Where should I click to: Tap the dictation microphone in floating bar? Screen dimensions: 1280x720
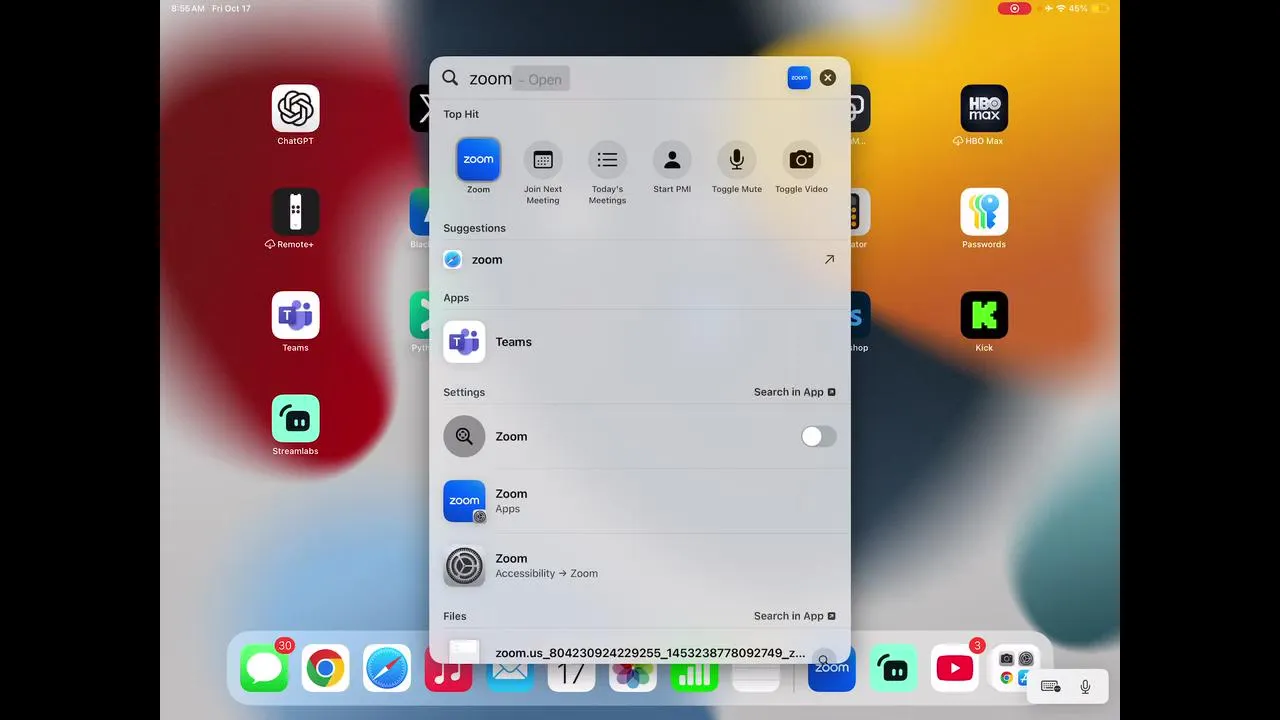click(x=1085, y=686)
